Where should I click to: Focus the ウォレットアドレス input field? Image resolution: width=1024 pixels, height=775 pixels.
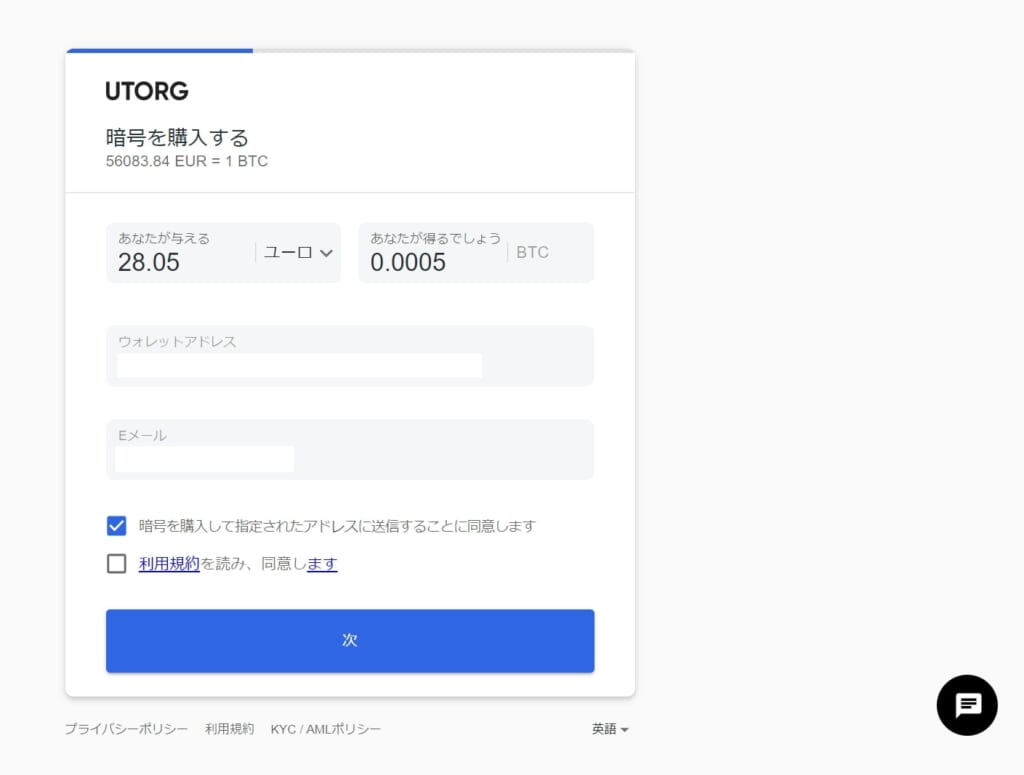[x=350, y=356]
